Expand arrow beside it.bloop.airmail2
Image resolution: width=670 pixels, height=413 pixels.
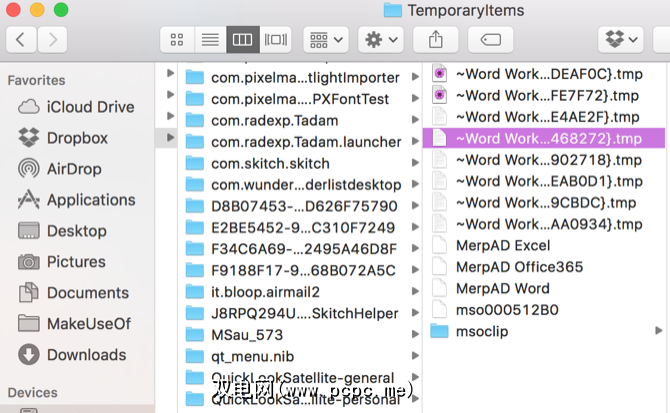(415, 291)
